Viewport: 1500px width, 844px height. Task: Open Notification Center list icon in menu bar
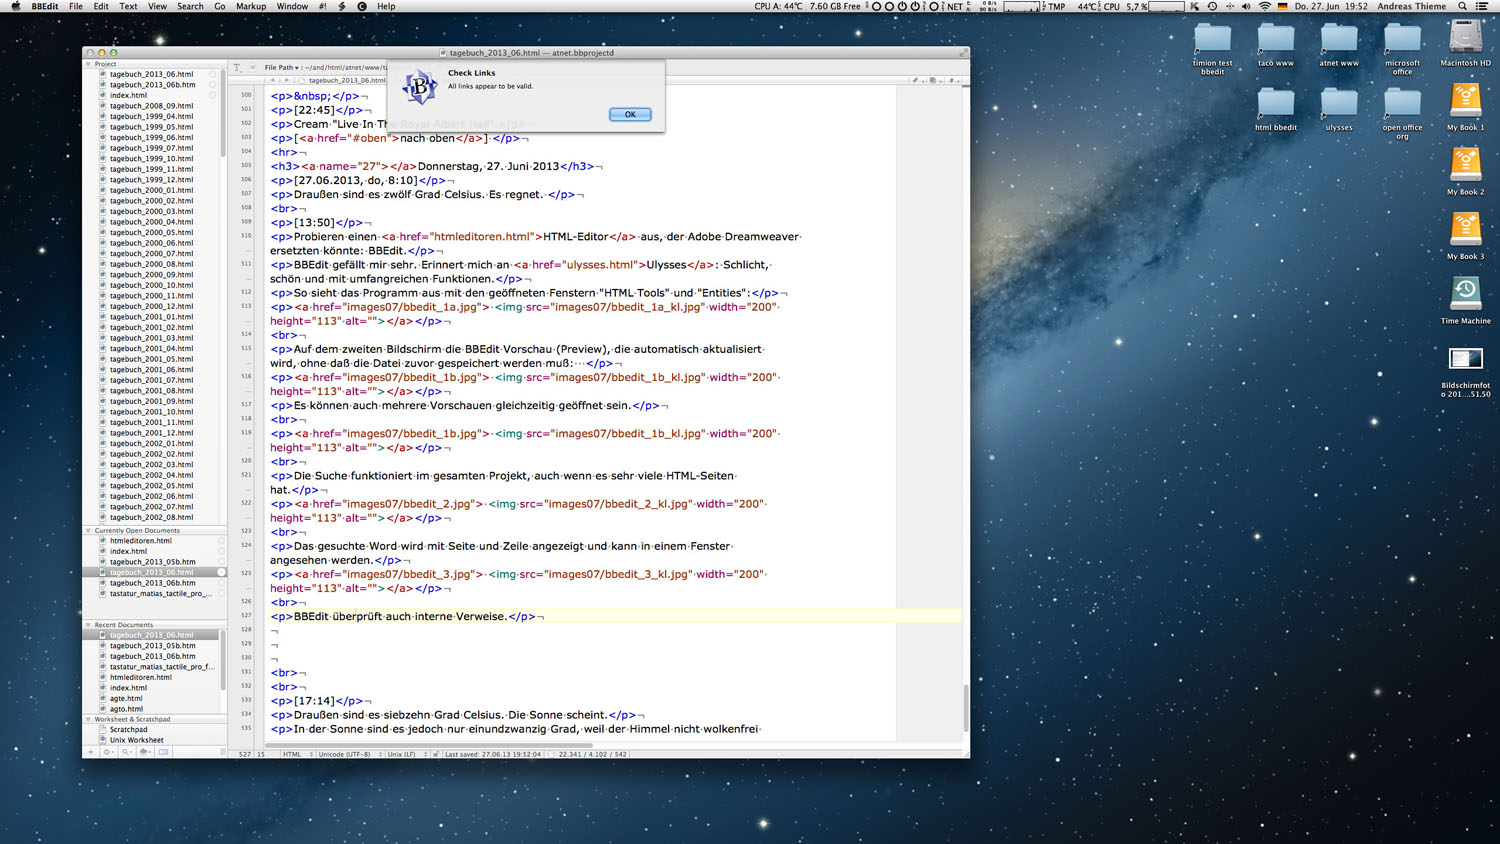tap(1482, 6)
